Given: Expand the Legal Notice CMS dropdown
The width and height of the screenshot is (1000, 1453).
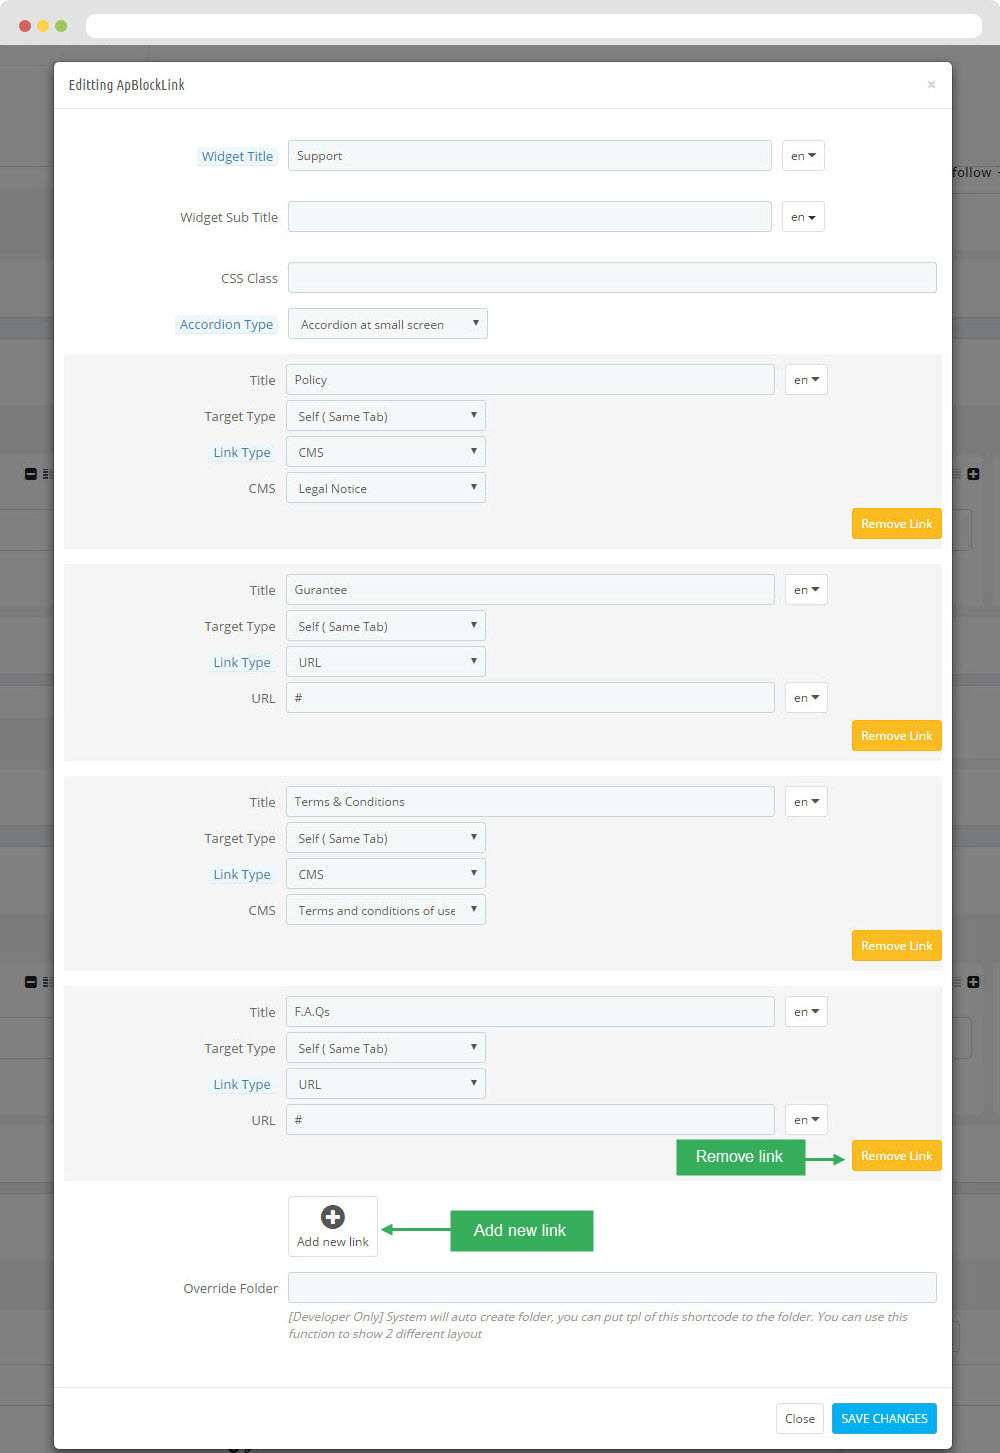Looking at the screenshot, I should (x=385, y=488).
